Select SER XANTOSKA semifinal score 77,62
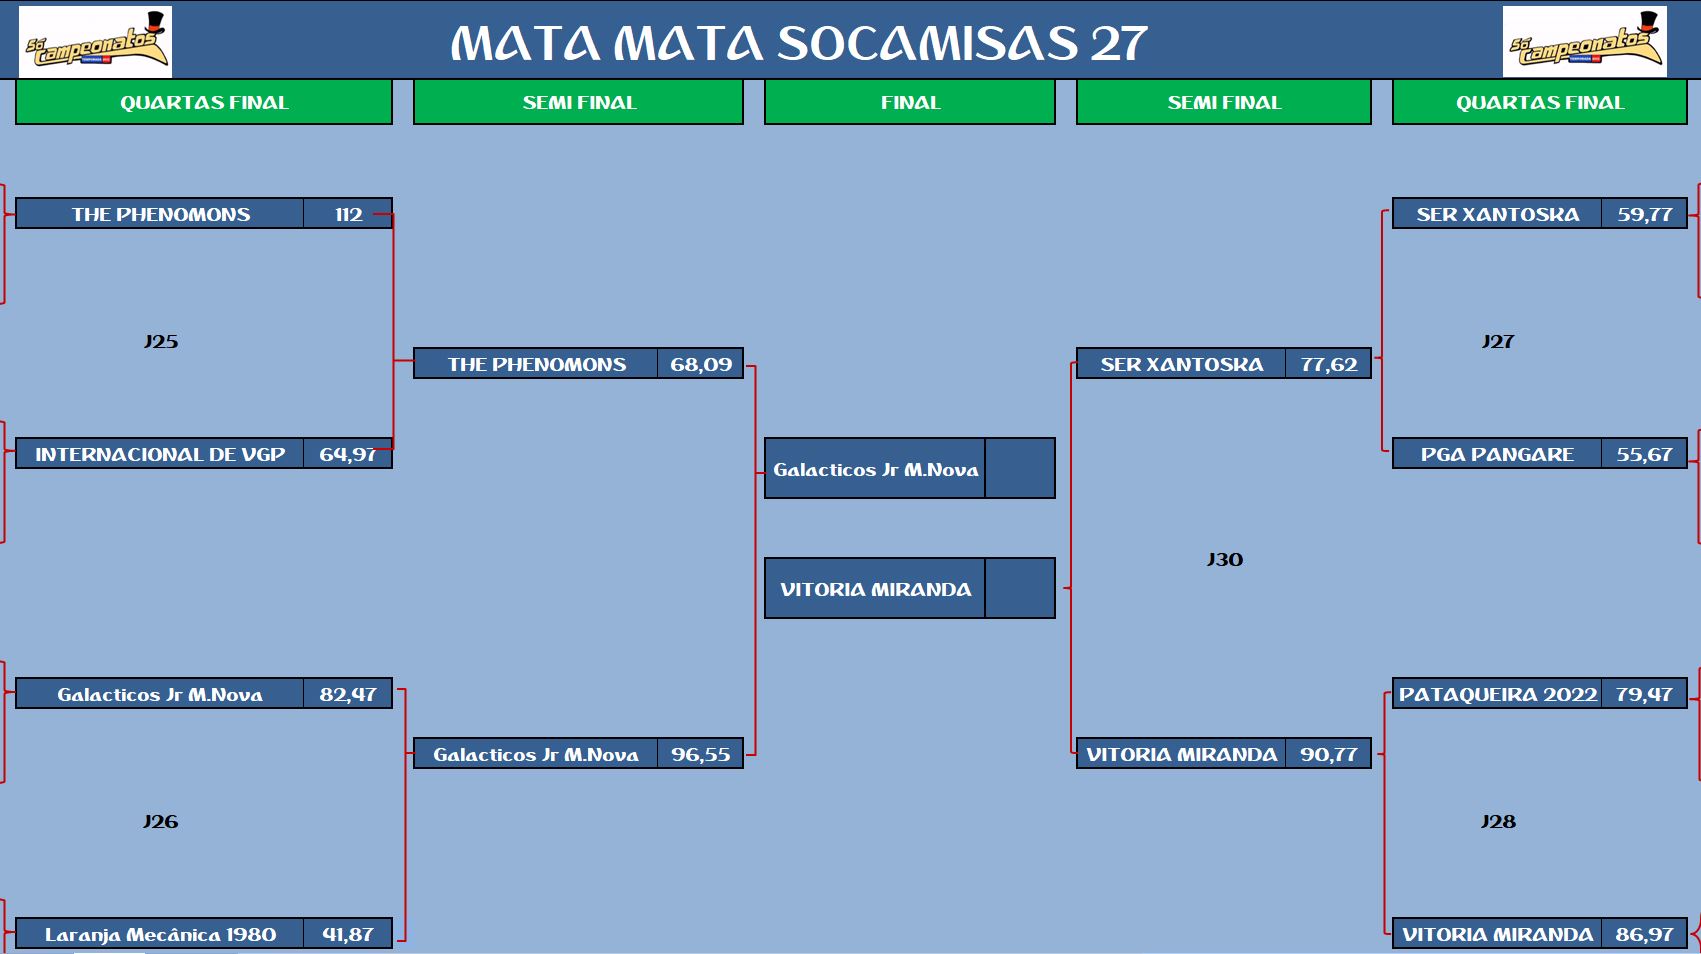Viewport: 1701px width, 954px height. [x=1328, y=364]
